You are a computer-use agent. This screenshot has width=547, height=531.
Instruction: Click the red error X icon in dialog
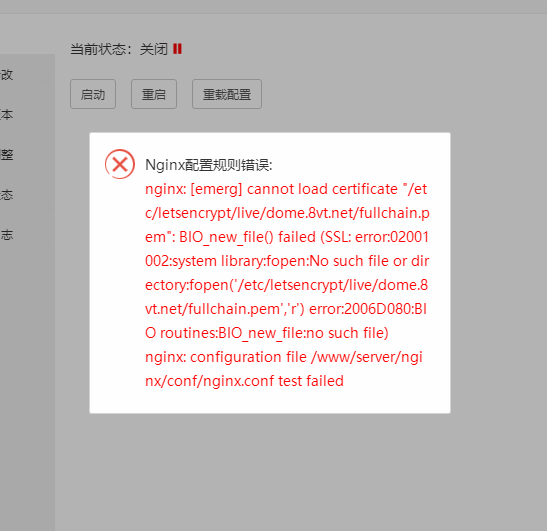(x=120, y=164)
